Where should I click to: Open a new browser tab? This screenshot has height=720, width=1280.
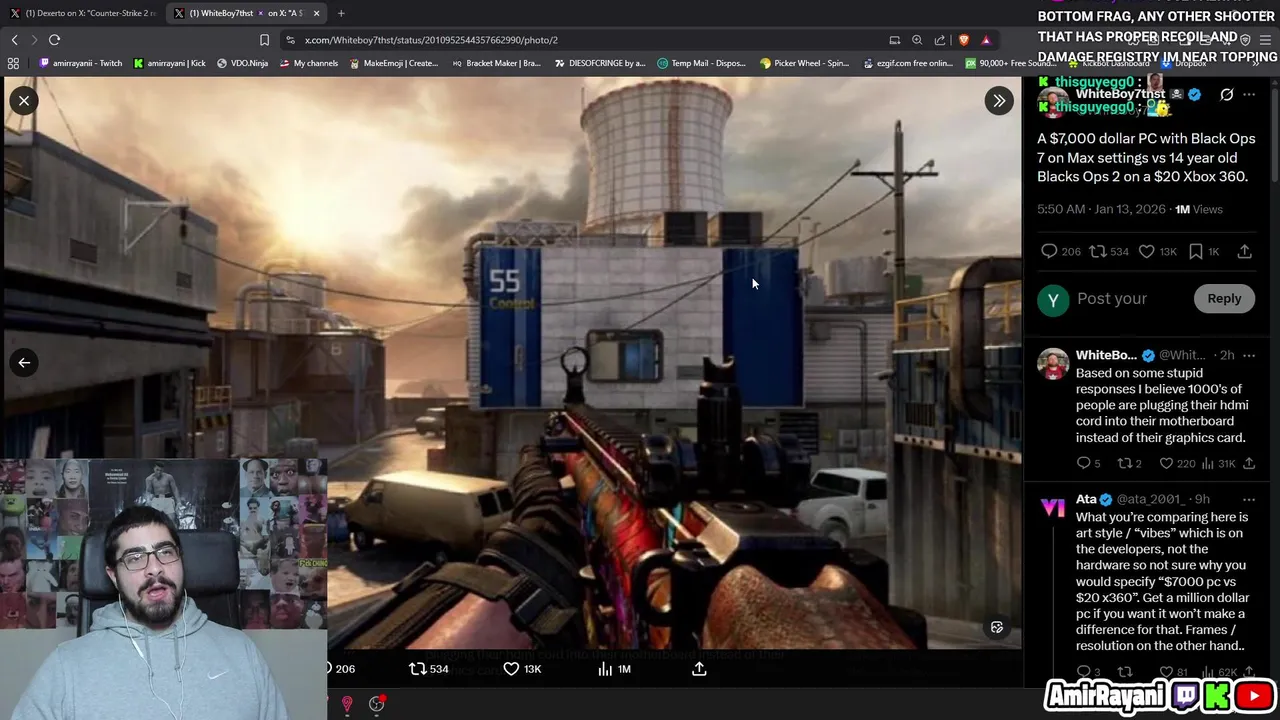pyautogui.click(x=341, y=13)
